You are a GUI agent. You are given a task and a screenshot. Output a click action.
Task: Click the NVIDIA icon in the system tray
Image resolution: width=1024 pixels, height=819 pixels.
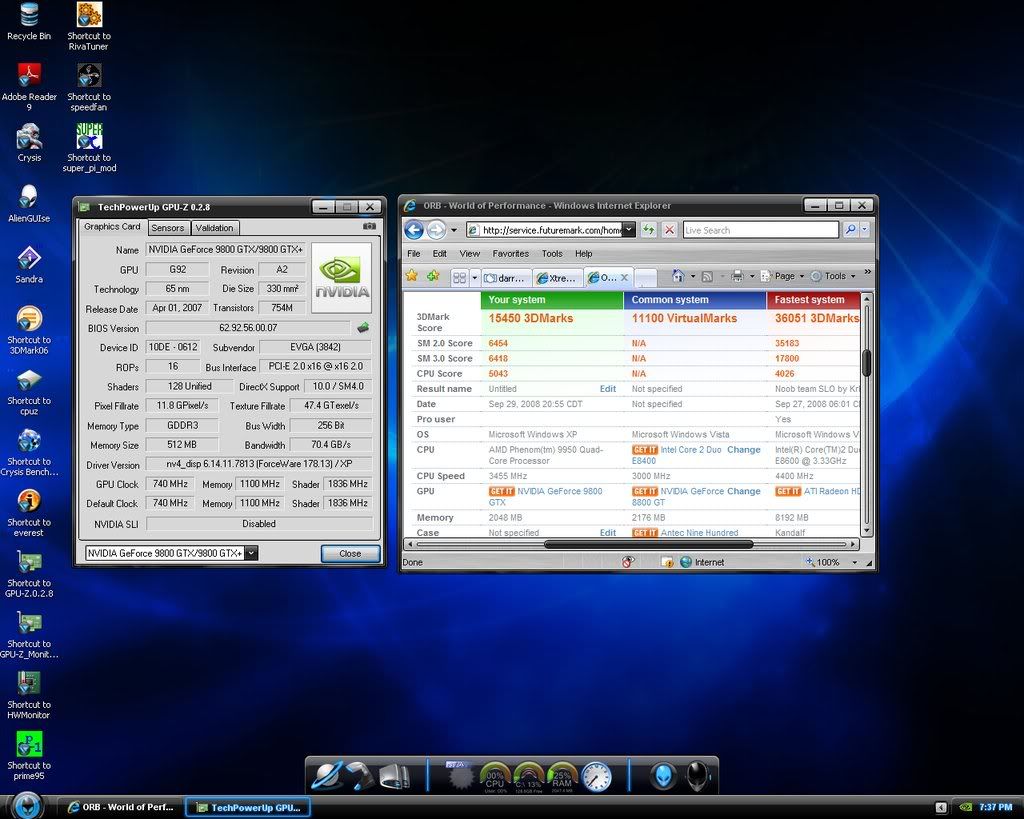[x=965, y=807]
